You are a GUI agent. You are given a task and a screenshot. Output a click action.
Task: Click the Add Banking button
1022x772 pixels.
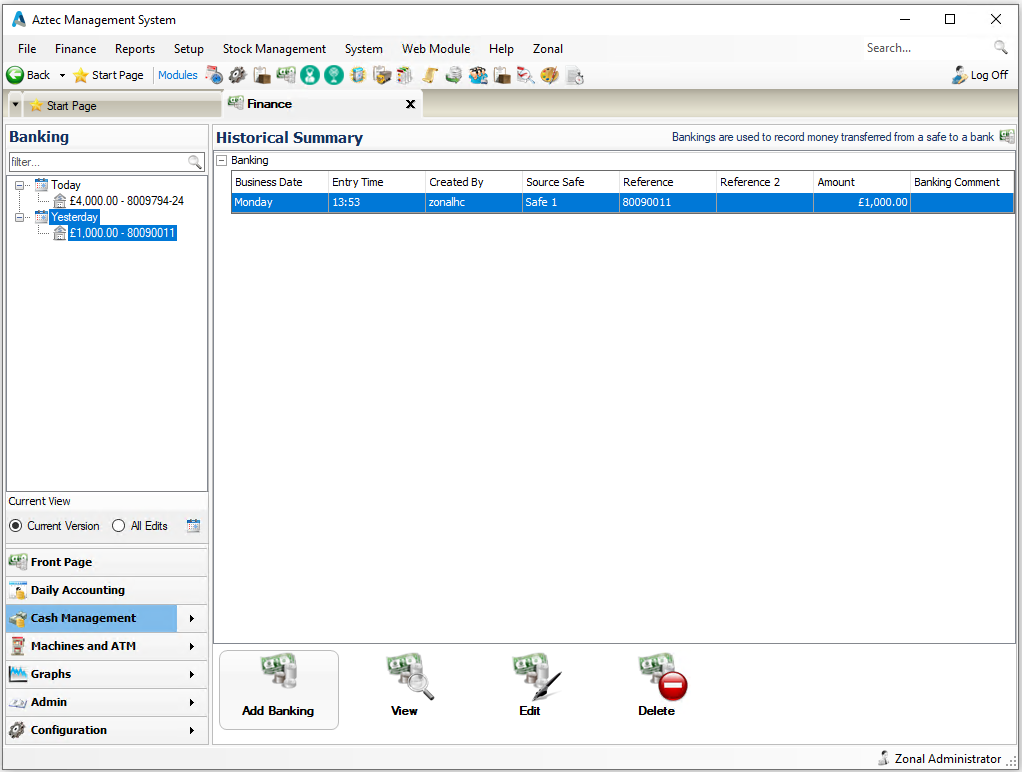278,690
